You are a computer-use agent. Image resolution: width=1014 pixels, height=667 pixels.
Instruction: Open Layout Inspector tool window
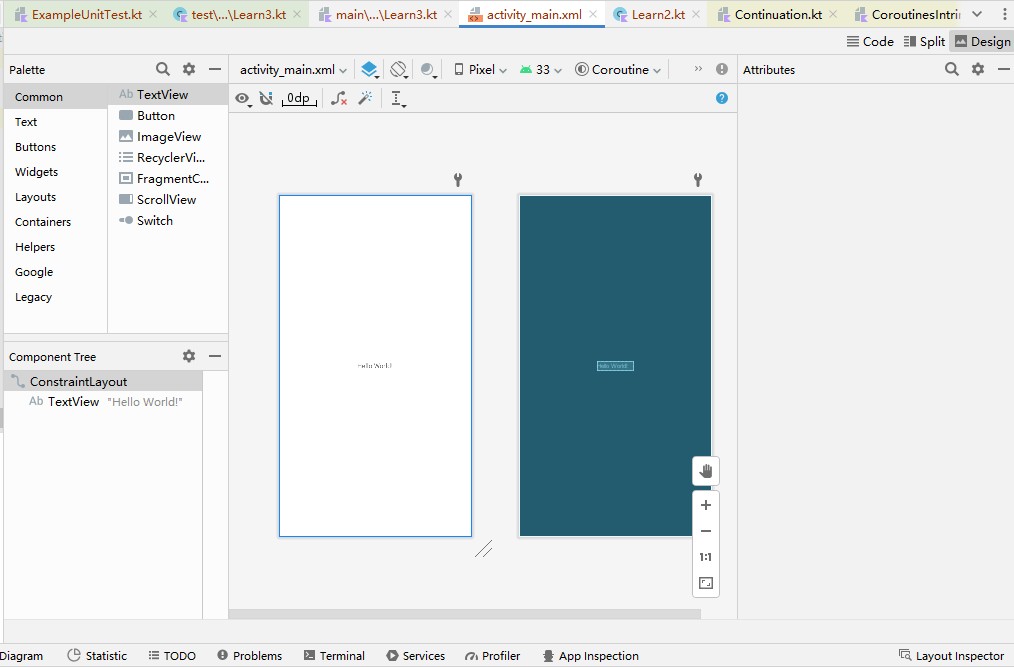(x=951, y=655)
